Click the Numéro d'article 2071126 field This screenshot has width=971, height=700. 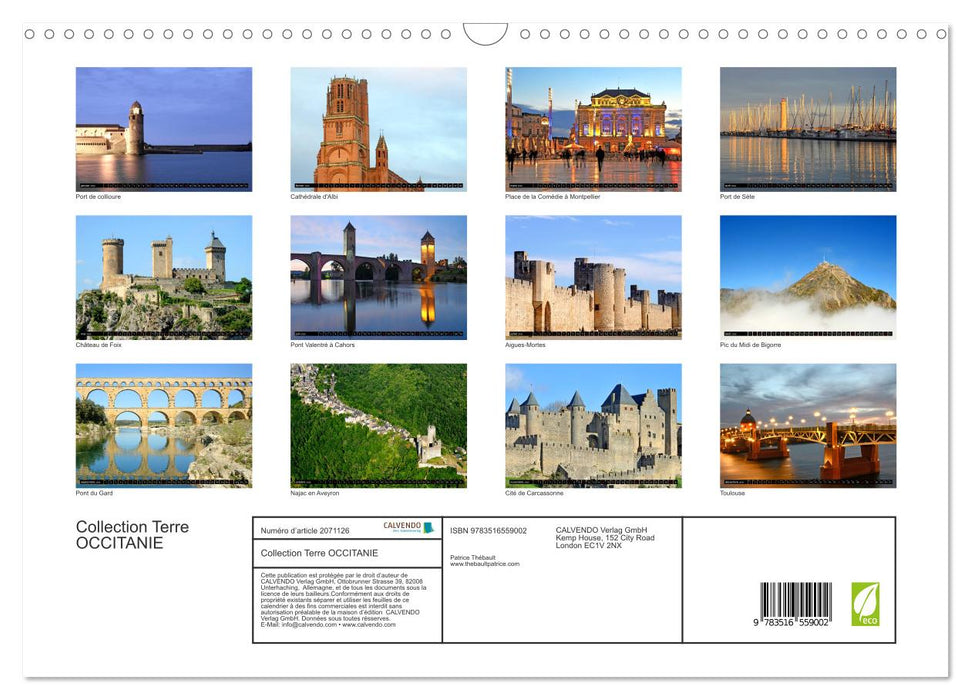tap(304, 530)
